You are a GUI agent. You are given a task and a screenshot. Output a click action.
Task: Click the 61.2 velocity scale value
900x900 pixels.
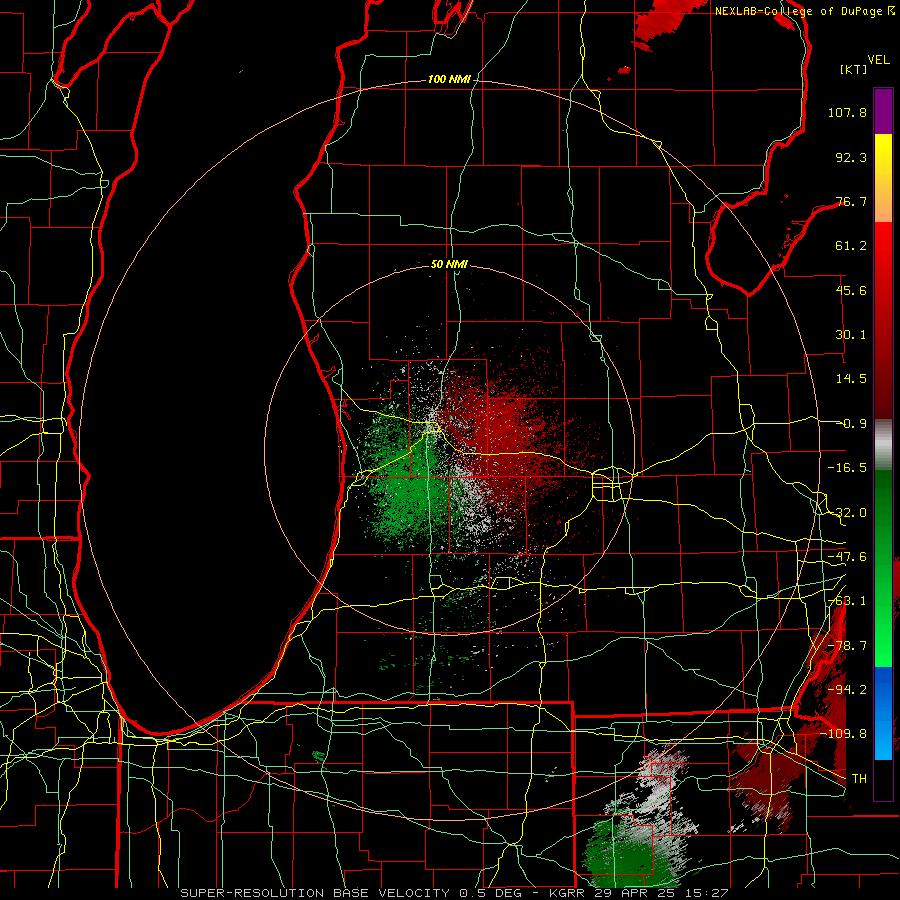coord(851,246)
